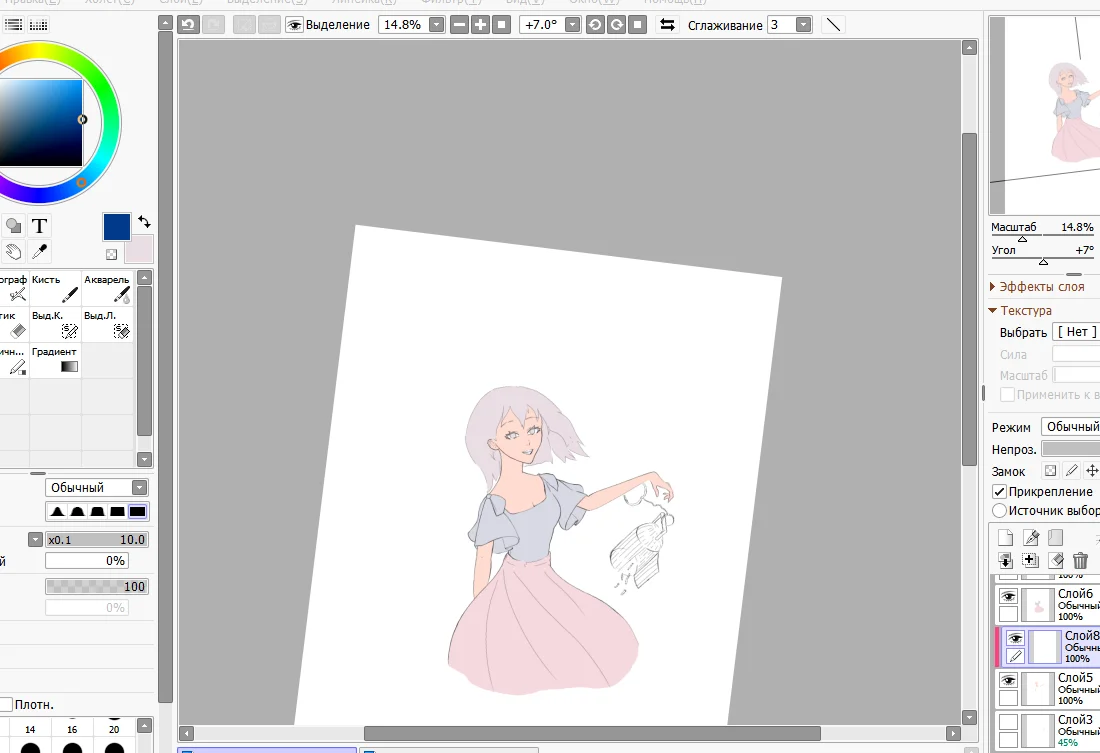
Task: Activate the Text tool
Action: [x=40, y=226]
